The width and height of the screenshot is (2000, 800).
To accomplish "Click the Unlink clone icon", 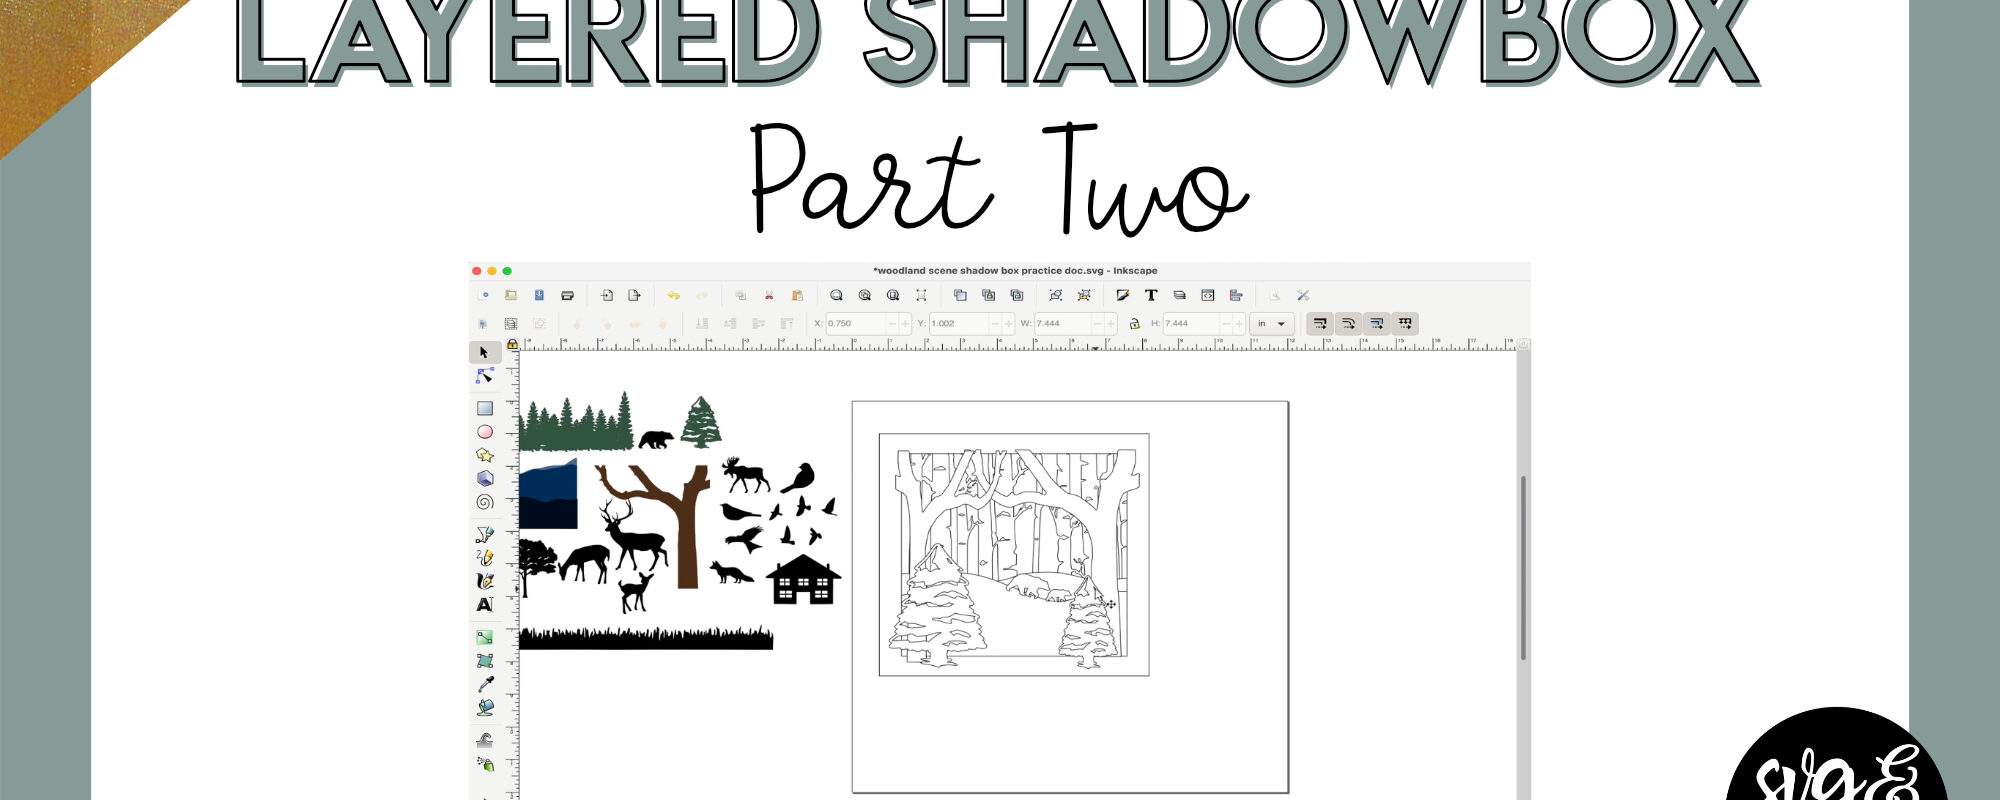I will [x=1017, y=295].
